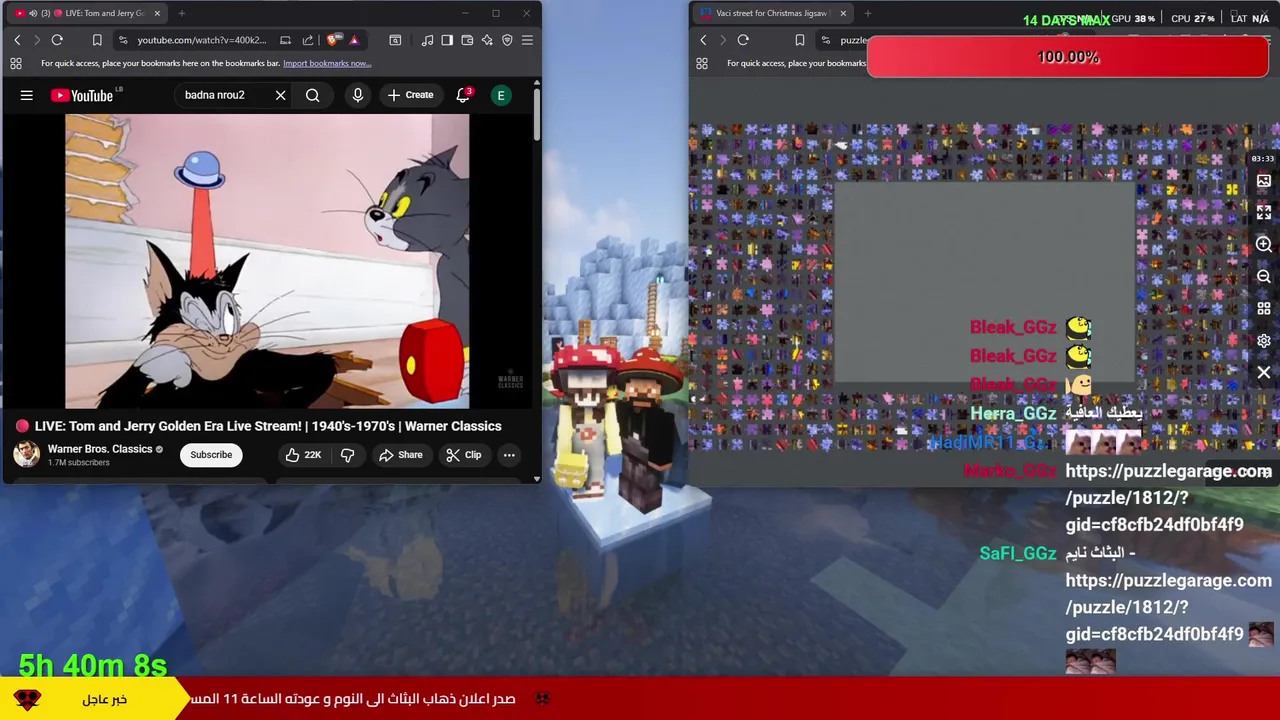The height and width of the screenshot is (720, 1280).
Task: Open Leo AI sparkle icon
Action: pos(487,40)
